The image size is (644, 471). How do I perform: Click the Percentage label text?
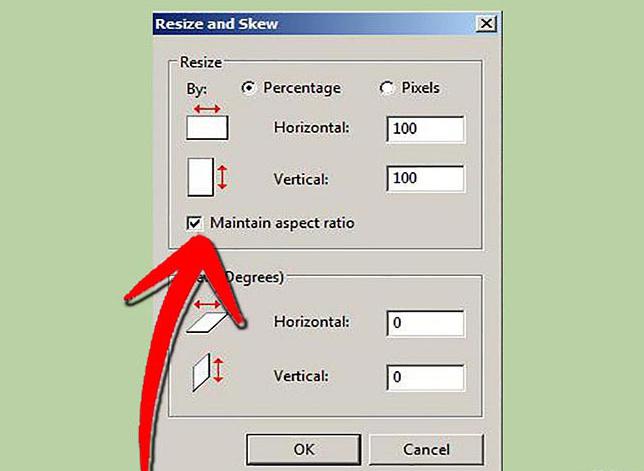click(x=302, y=88)
